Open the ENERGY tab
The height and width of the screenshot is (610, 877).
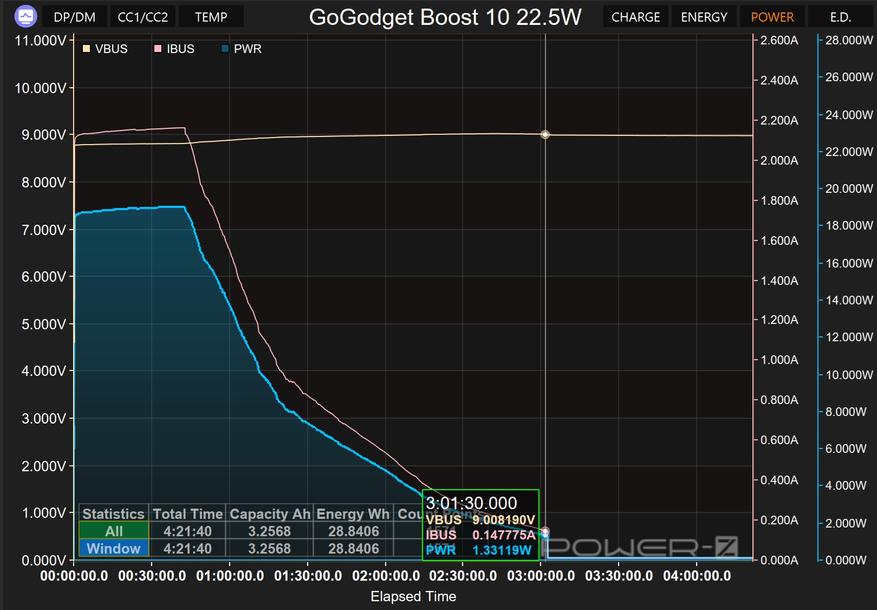point(704,17)
